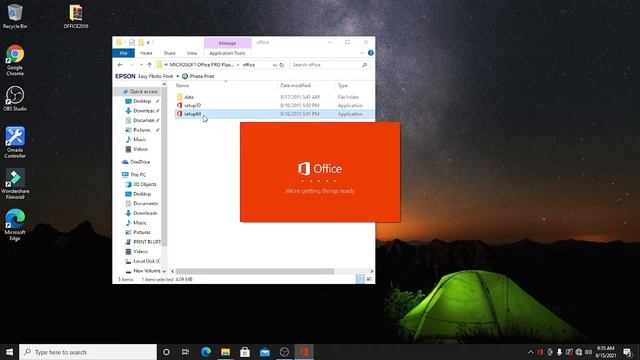Open Microsoft Store from the taskbar
This screenshot has height=360, width=640.
(245, 352)
